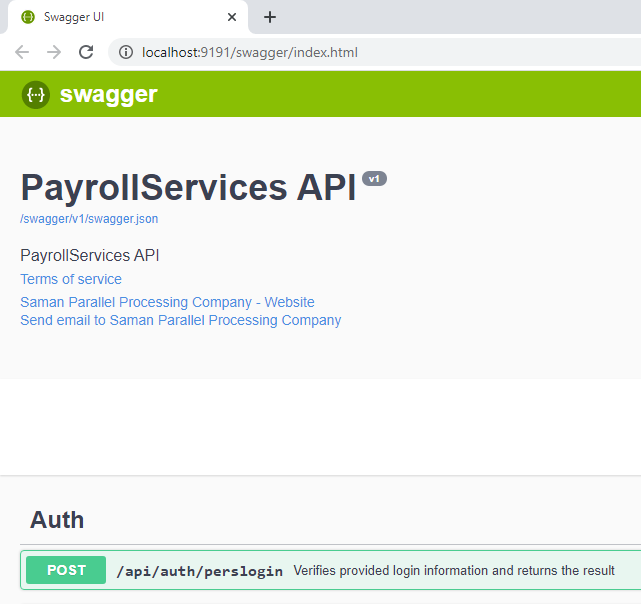Click the browser back arrow
The height and width of the screenshot is (604, 641).
(22, 52)
